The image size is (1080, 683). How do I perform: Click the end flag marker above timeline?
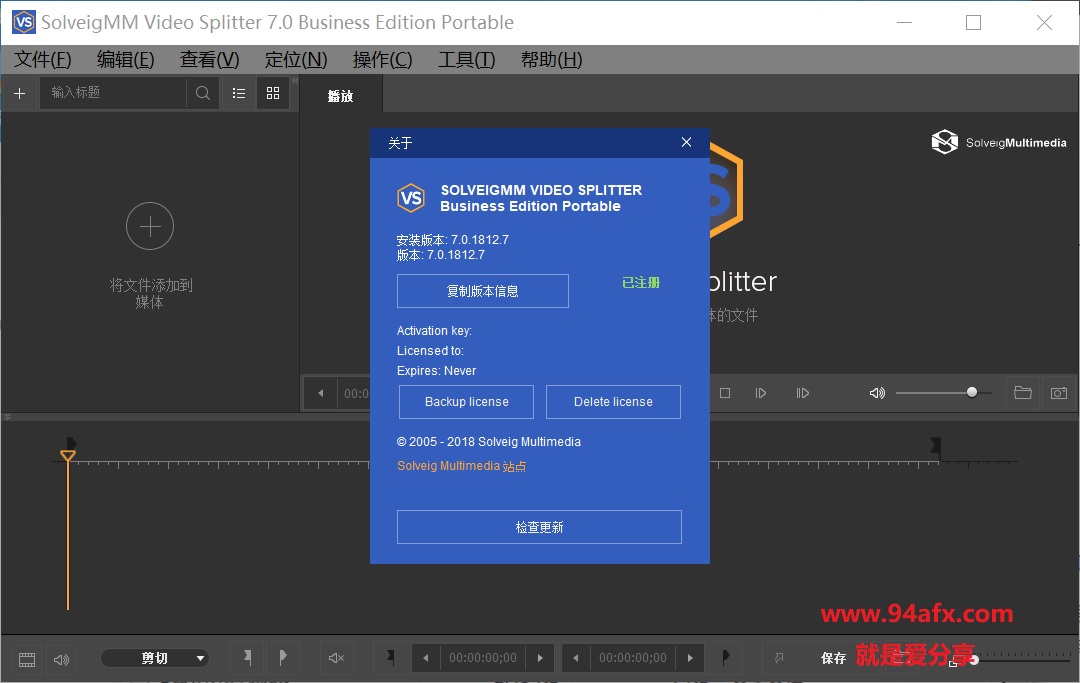[x=935, y=446]
